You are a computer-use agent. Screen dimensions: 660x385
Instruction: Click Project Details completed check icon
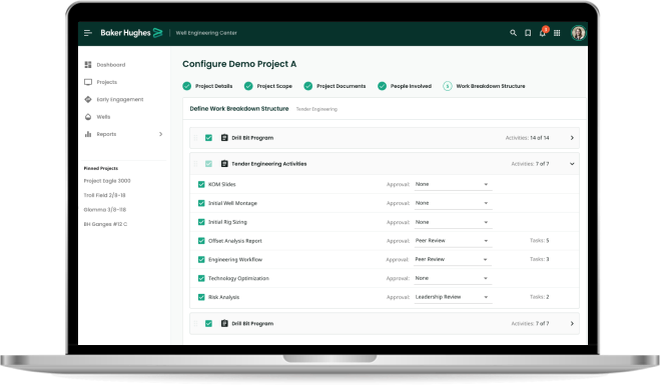coord(187,86)
